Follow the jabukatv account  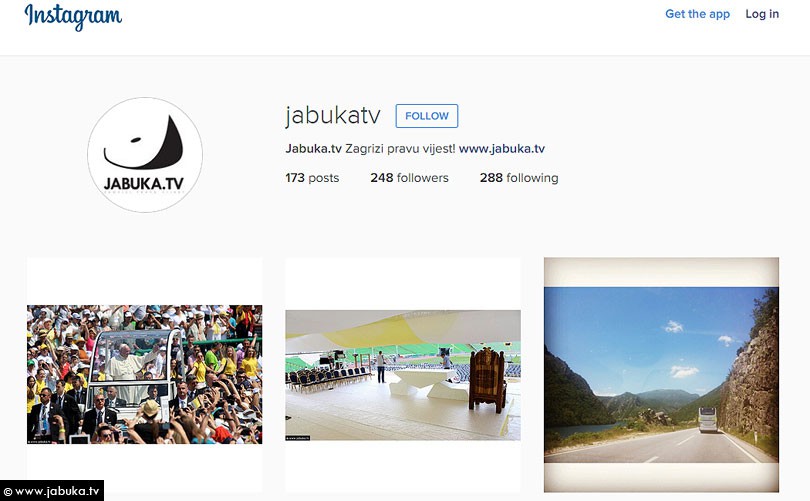[427, 116]
